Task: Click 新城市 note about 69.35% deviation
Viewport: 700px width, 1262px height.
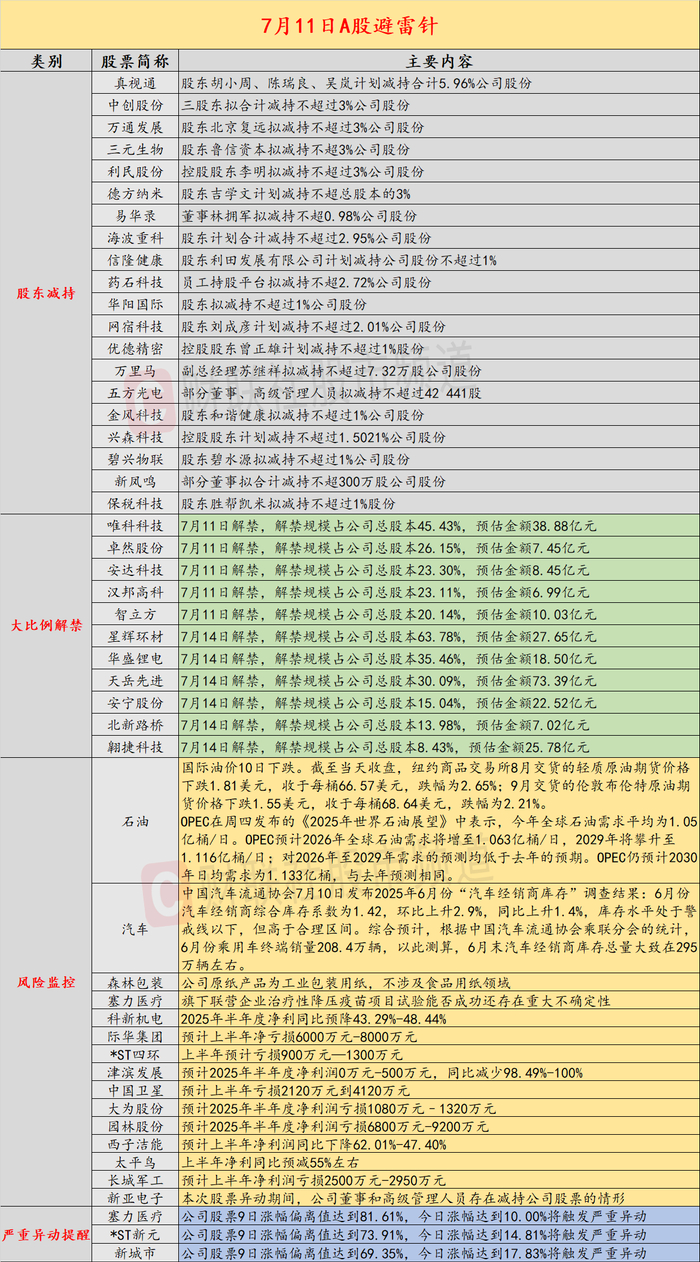Action: click(413, 1252)
